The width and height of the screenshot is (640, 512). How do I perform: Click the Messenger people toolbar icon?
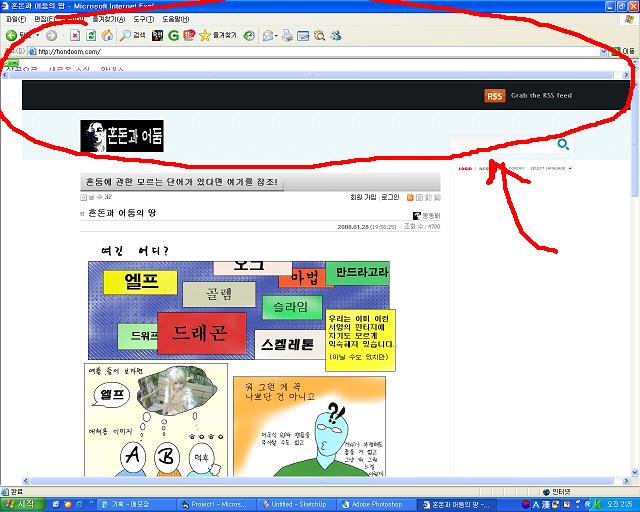click(336, 36)
